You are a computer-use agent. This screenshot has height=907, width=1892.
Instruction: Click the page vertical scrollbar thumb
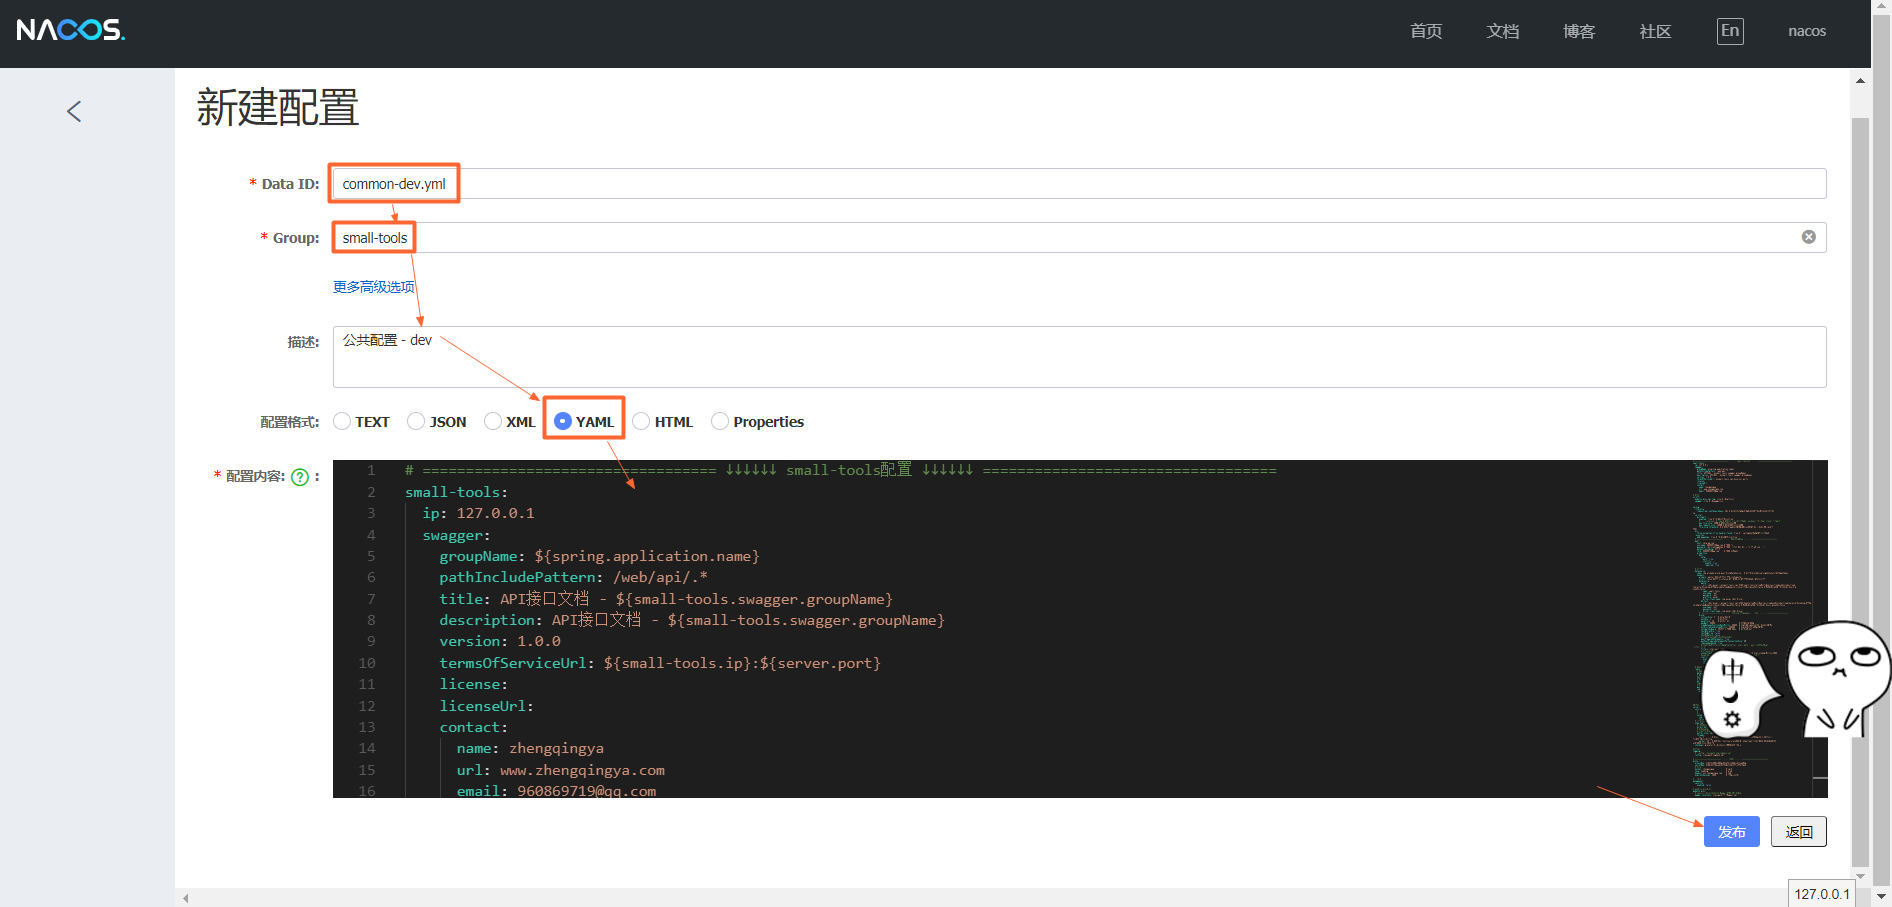(x=1860, y=492)
